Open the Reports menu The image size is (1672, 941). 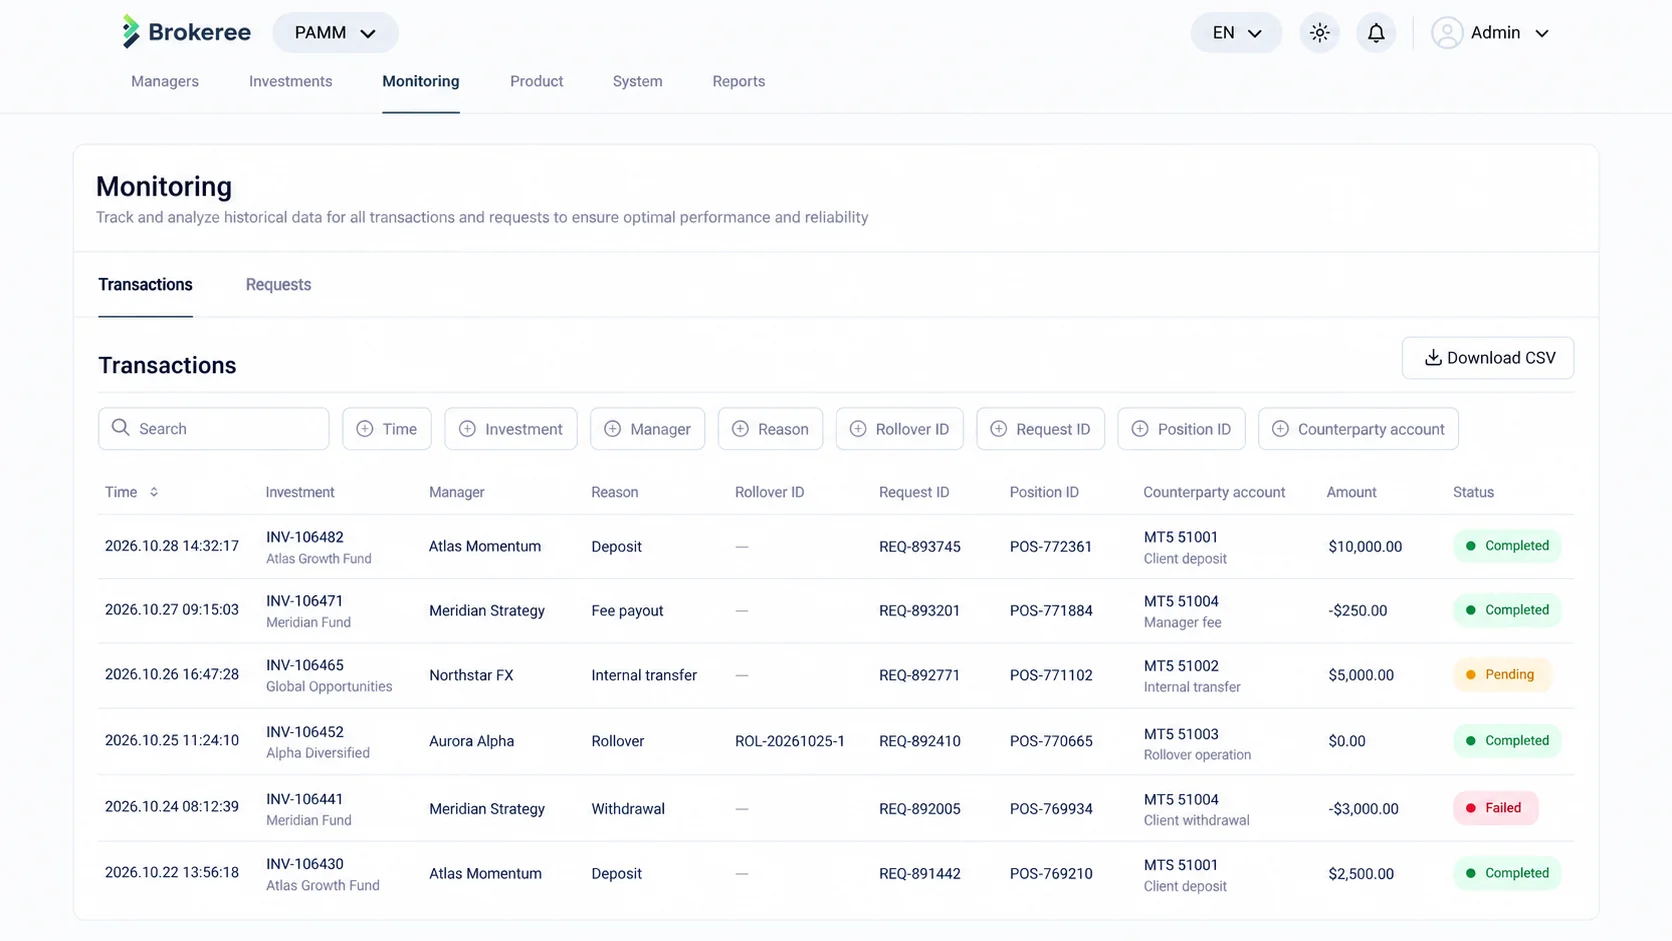739,81
